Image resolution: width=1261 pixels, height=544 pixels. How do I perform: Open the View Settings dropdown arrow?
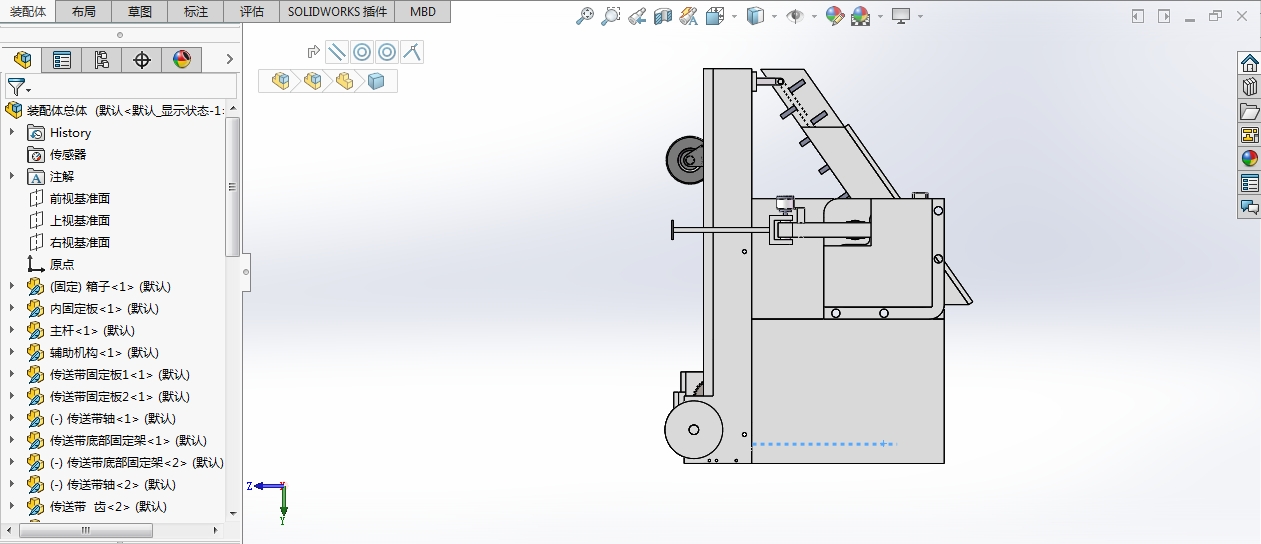tap(920, 16)
